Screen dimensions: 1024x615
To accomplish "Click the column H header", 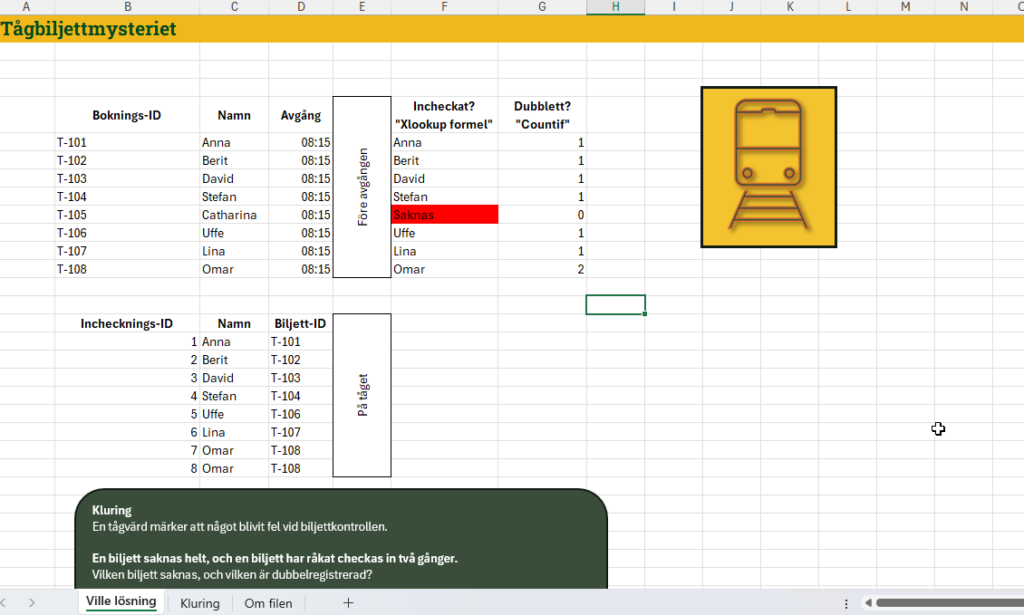I will (x=616, y=7).
